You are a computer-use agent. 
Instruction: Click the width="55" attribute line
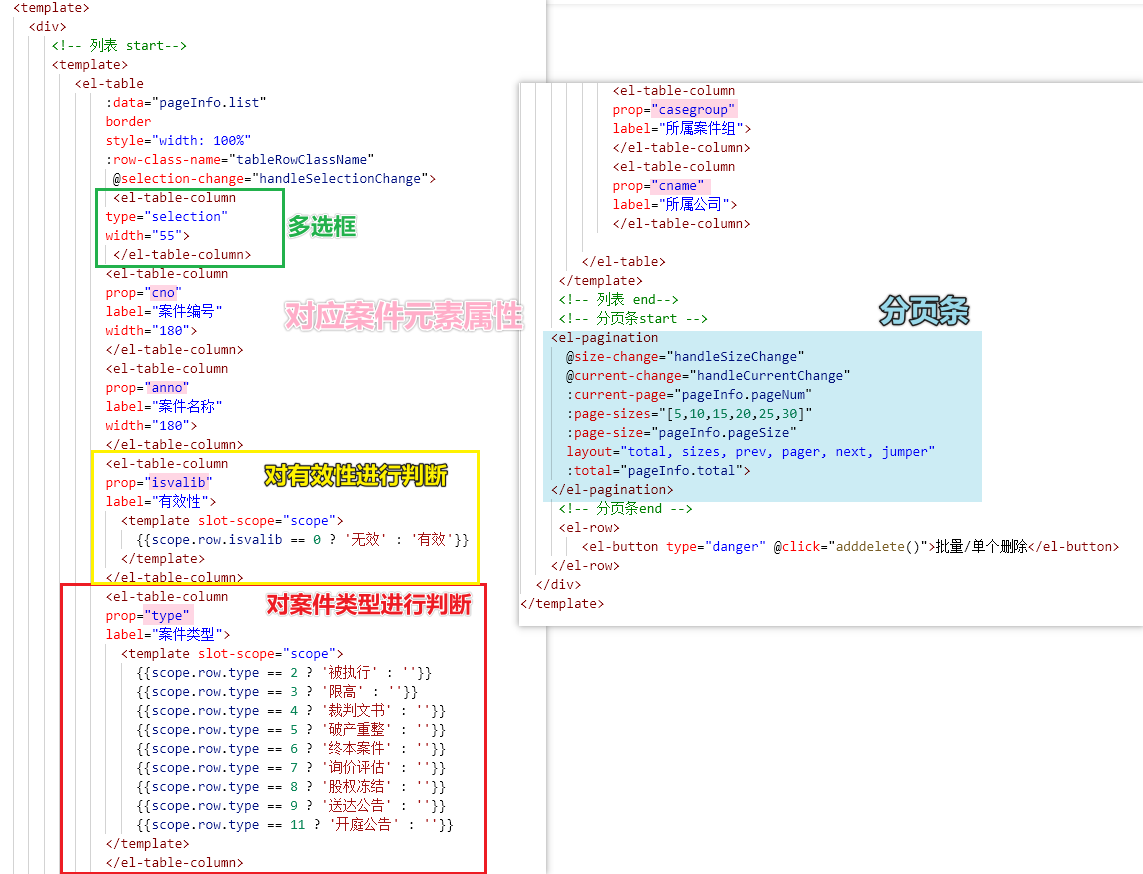tap(147, 235)
